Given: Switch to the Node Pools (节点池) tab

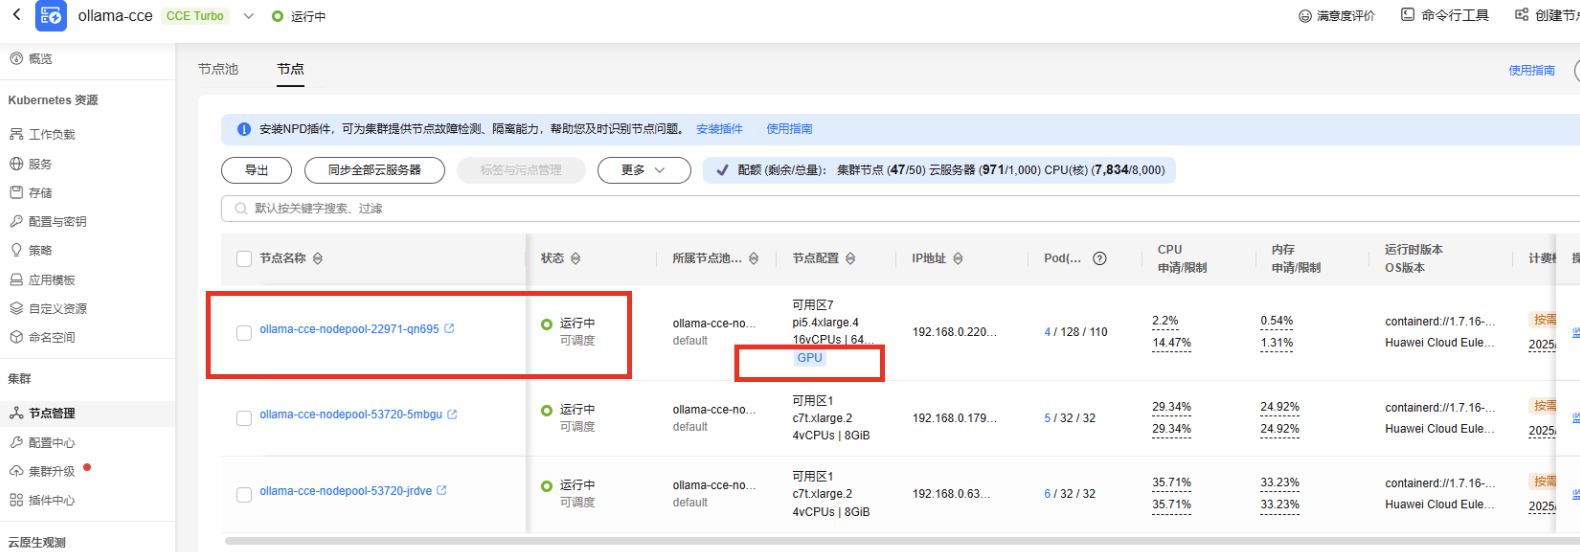Looking at the screenshot, I should point(218,69).
